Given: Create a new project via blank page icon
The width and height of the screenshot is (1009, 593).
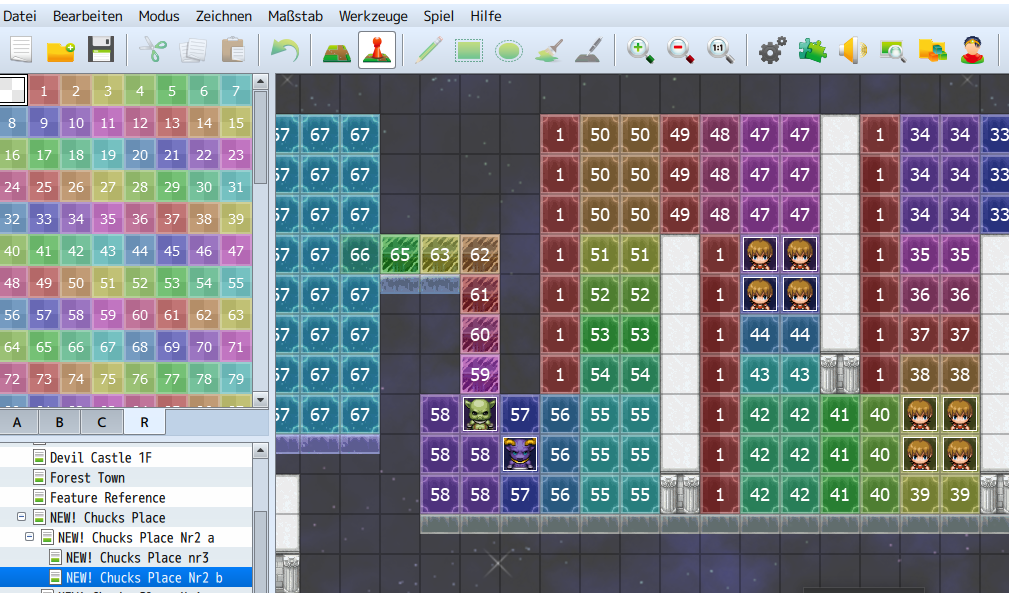Looking at the screenshot, I should coord(21,50).
